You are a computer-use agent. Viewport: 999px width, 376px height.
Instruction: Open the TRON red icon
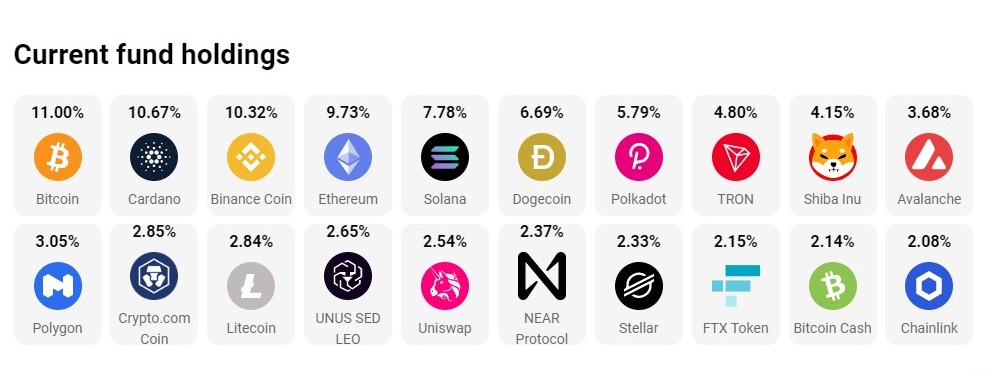click(x=735, y=157)
